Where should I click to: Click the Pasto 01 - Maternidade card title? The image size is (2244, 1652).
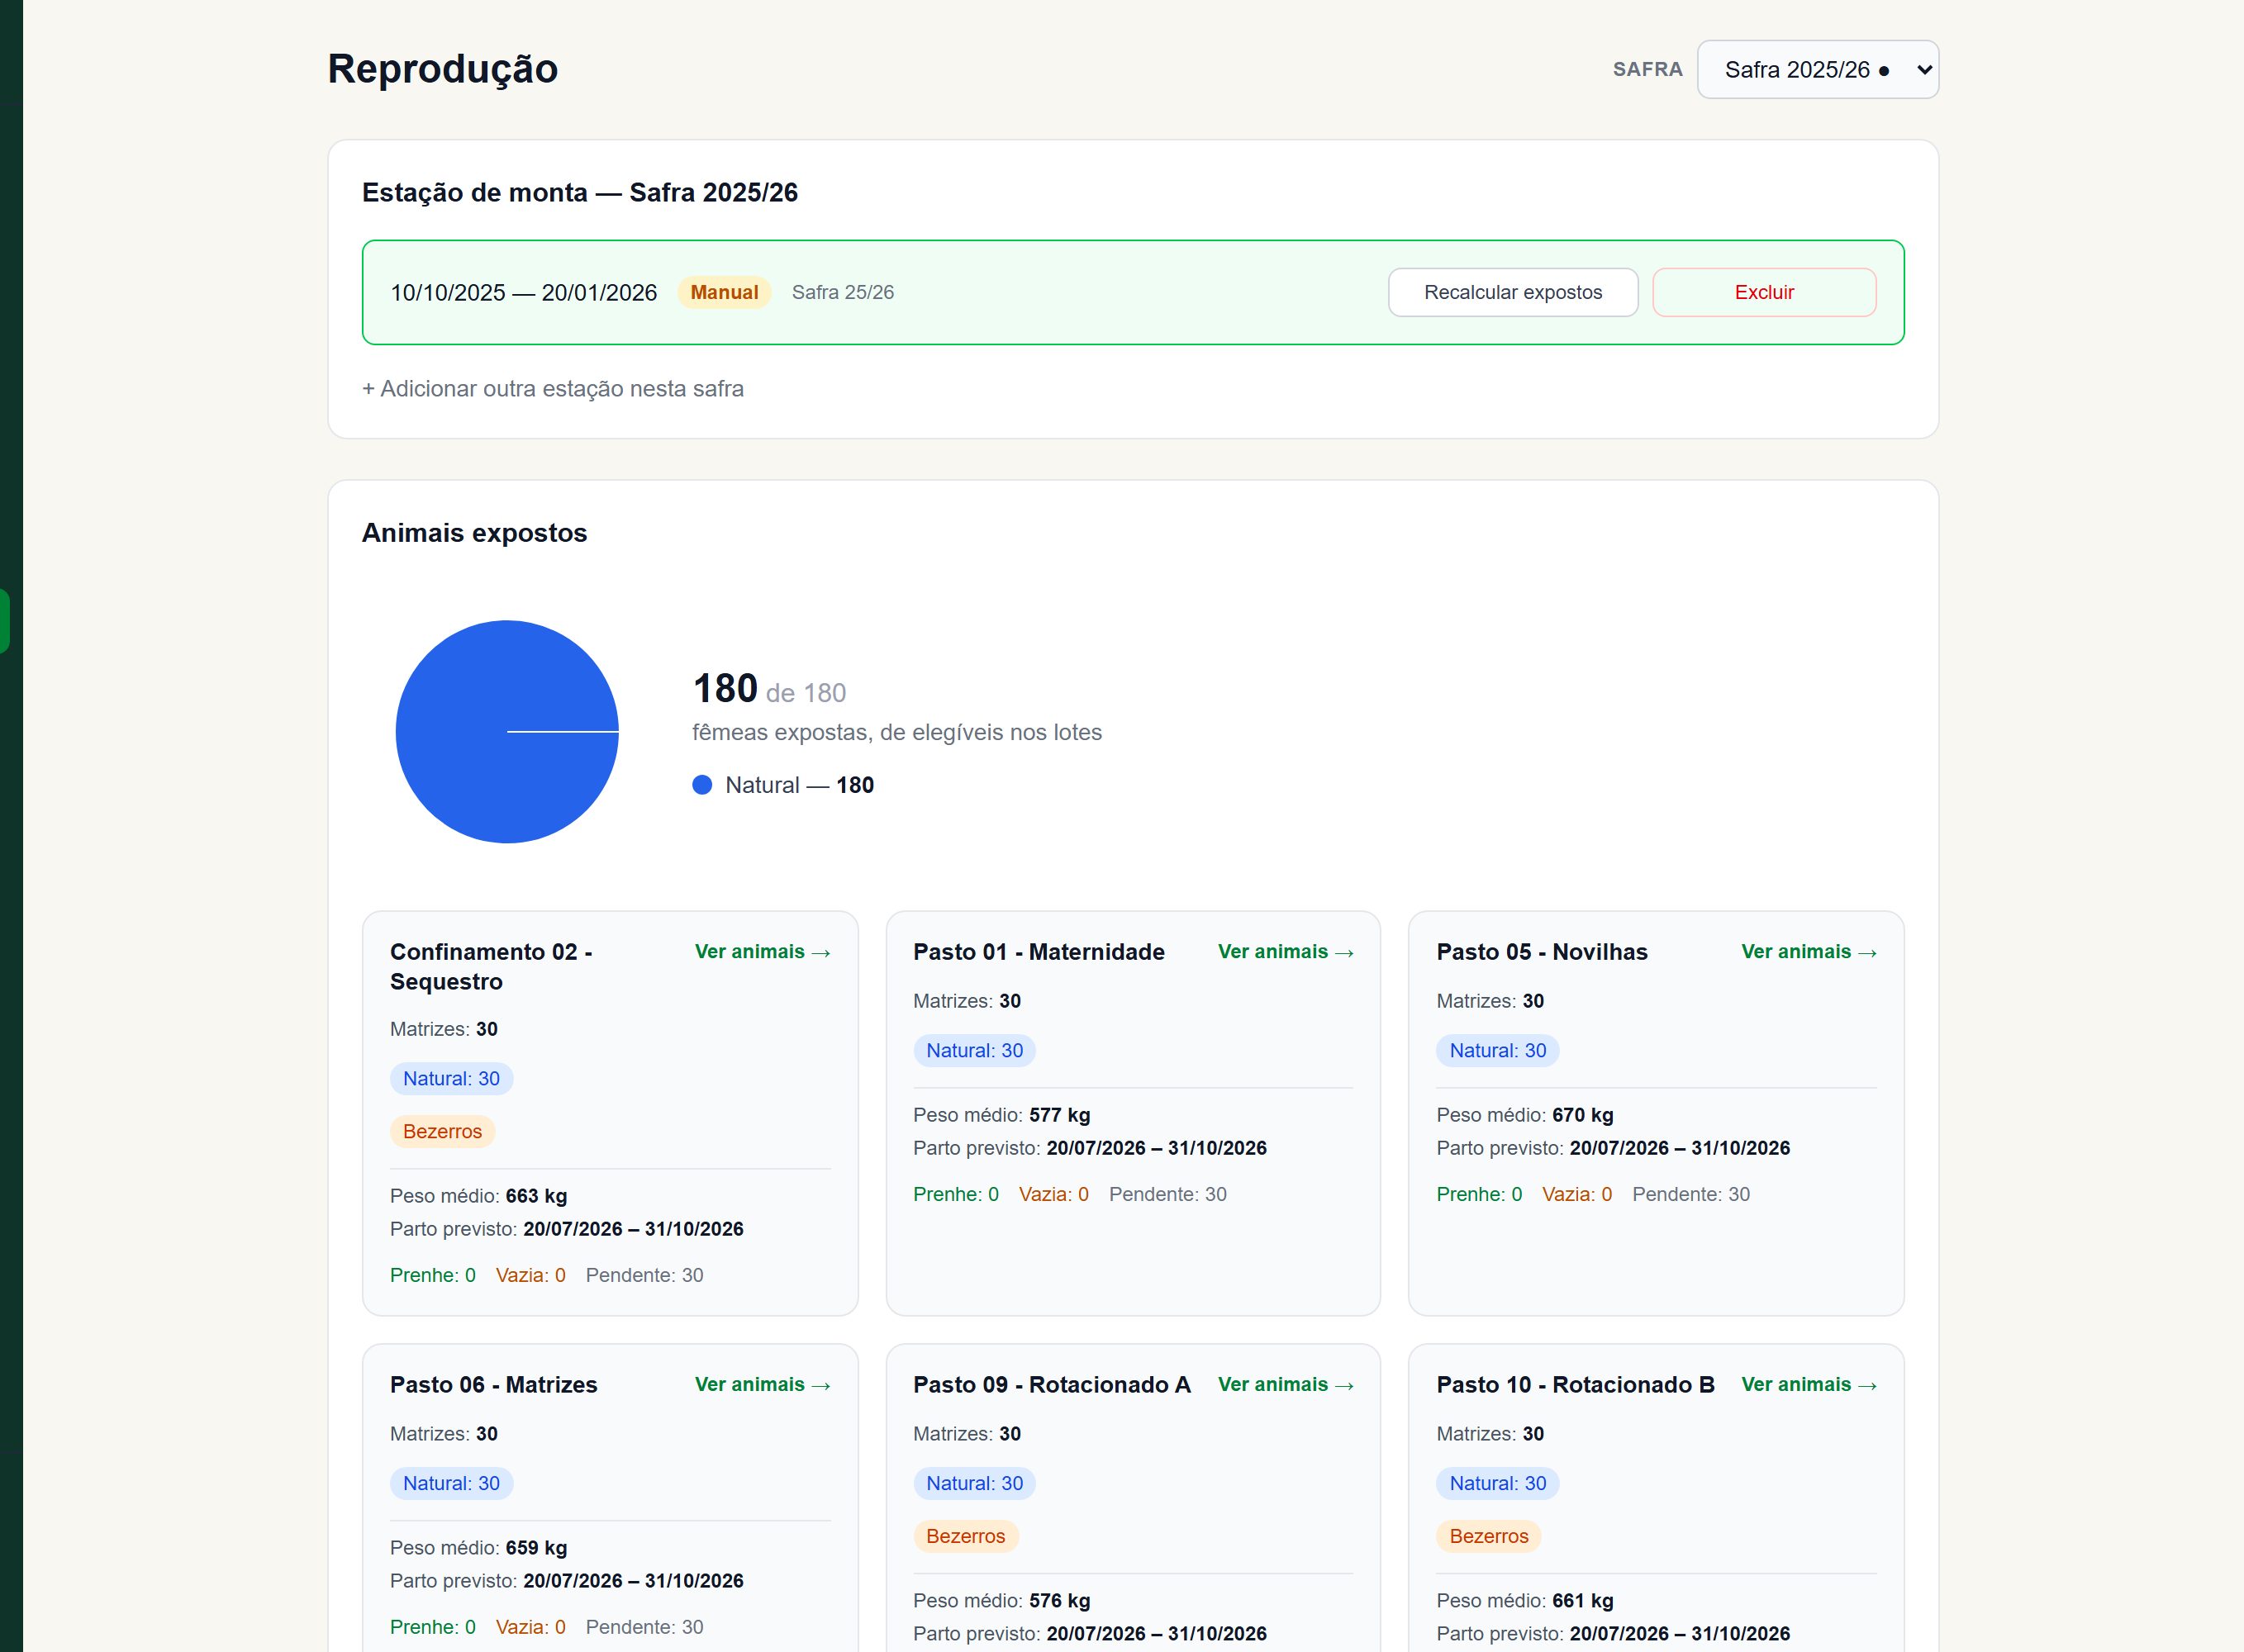click(x=1038, y=952)
